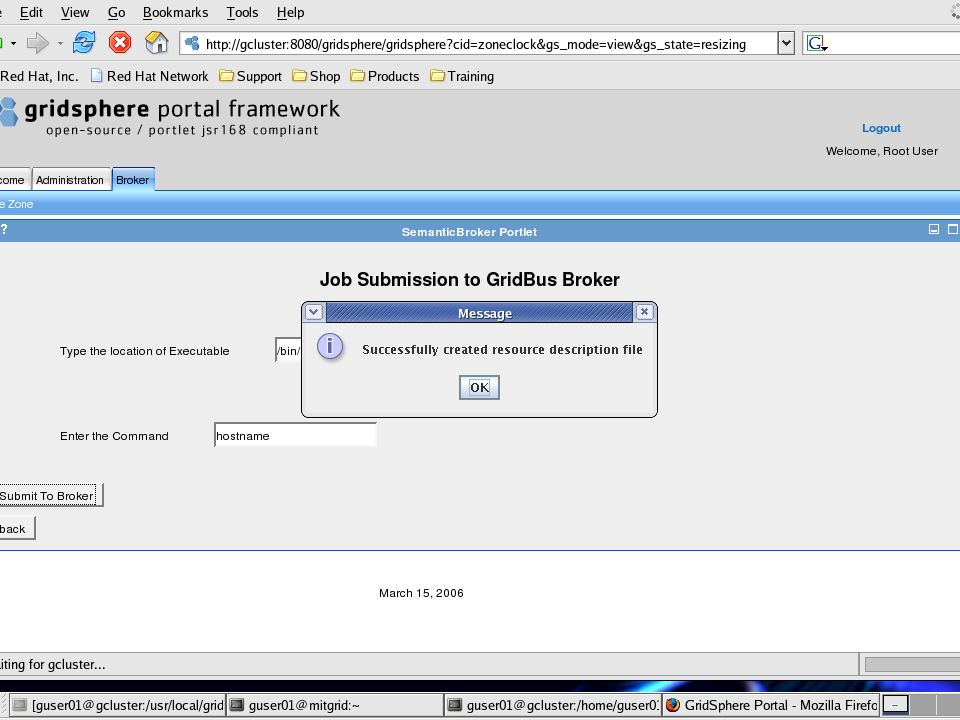960x720 pixels.
Task: Open Support bookmarks folder
Action: click(x=251, y=77)
